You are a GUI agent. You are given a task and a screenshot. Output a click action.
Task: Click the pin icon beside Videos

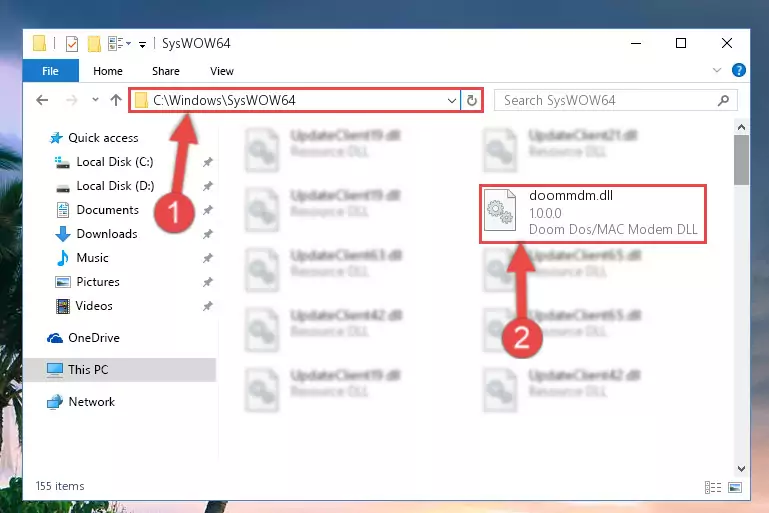(x=208, y=306)
